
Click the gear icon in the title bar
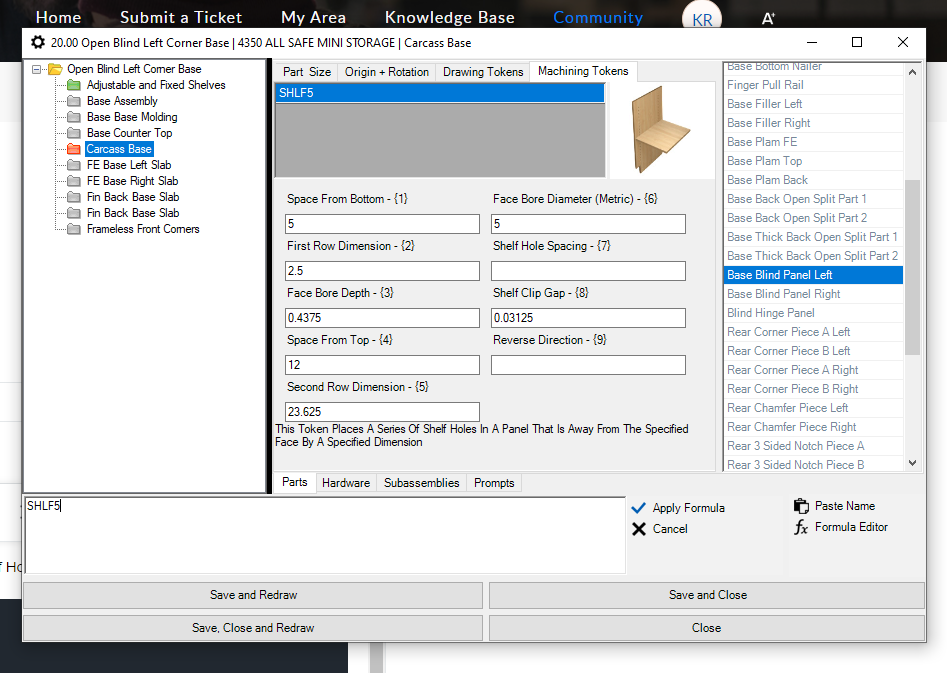(x=37, y=42)
